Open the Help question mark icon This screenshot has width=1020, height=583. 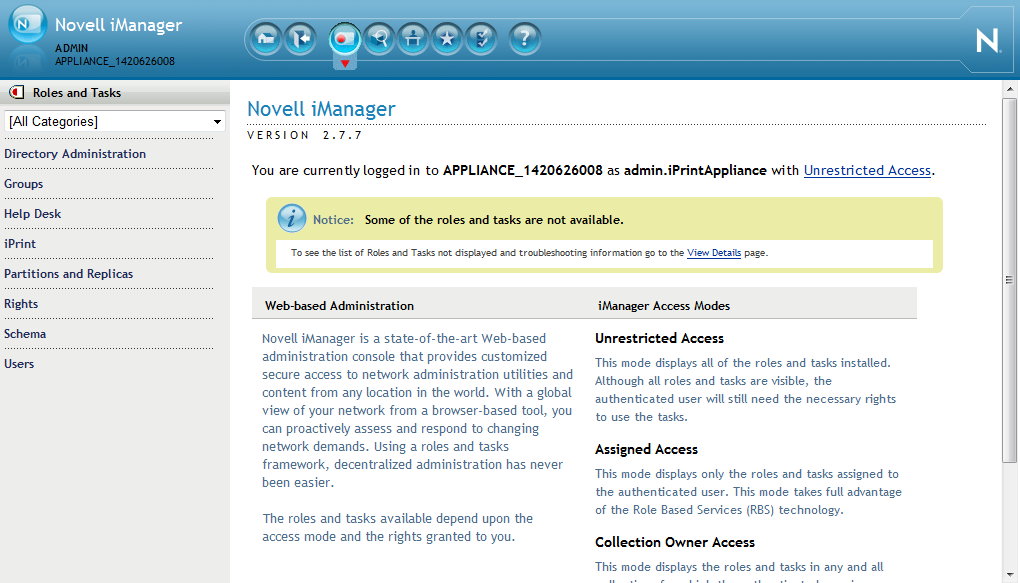524,39
